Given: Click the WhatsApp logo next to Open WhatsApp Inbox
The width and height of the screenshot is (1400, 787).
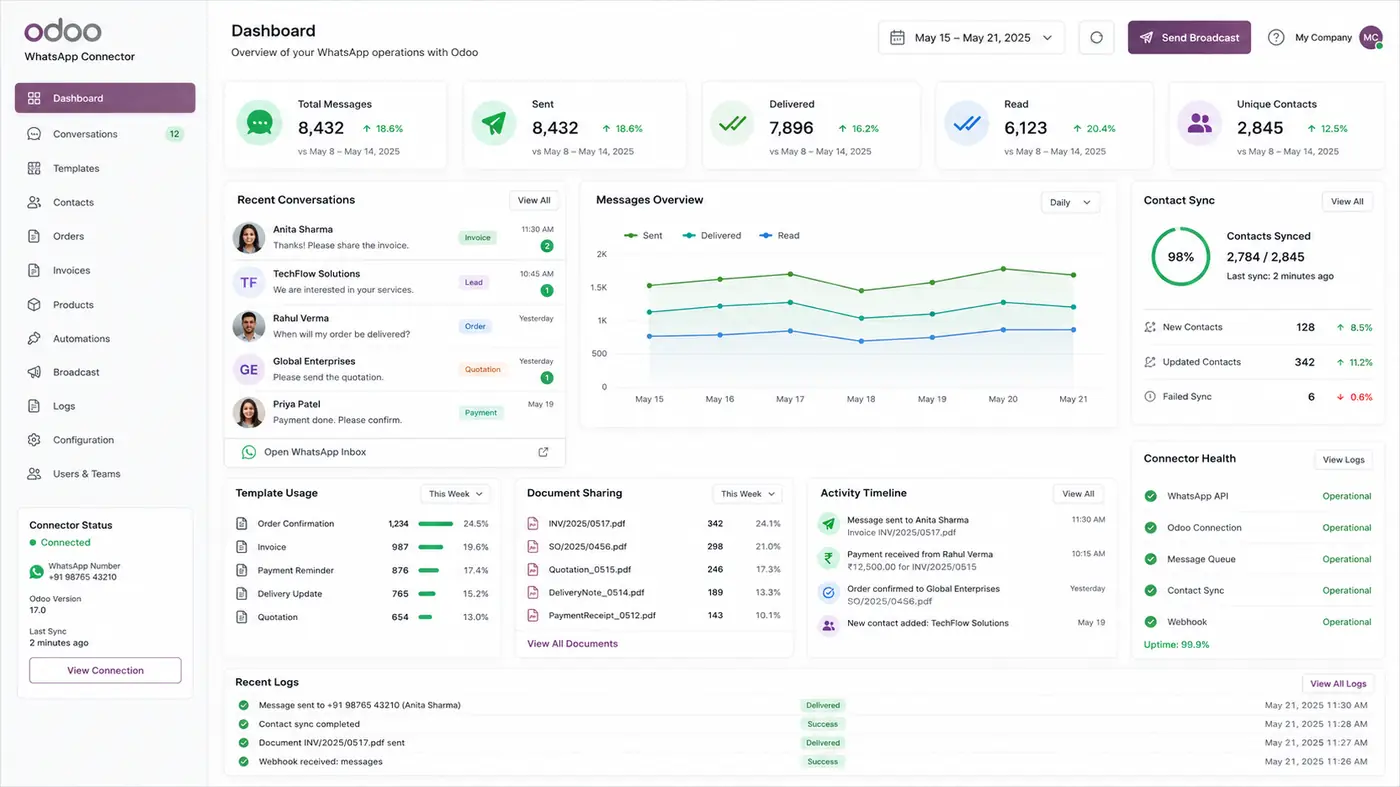Looking at the screenshot, I should 249,452.
